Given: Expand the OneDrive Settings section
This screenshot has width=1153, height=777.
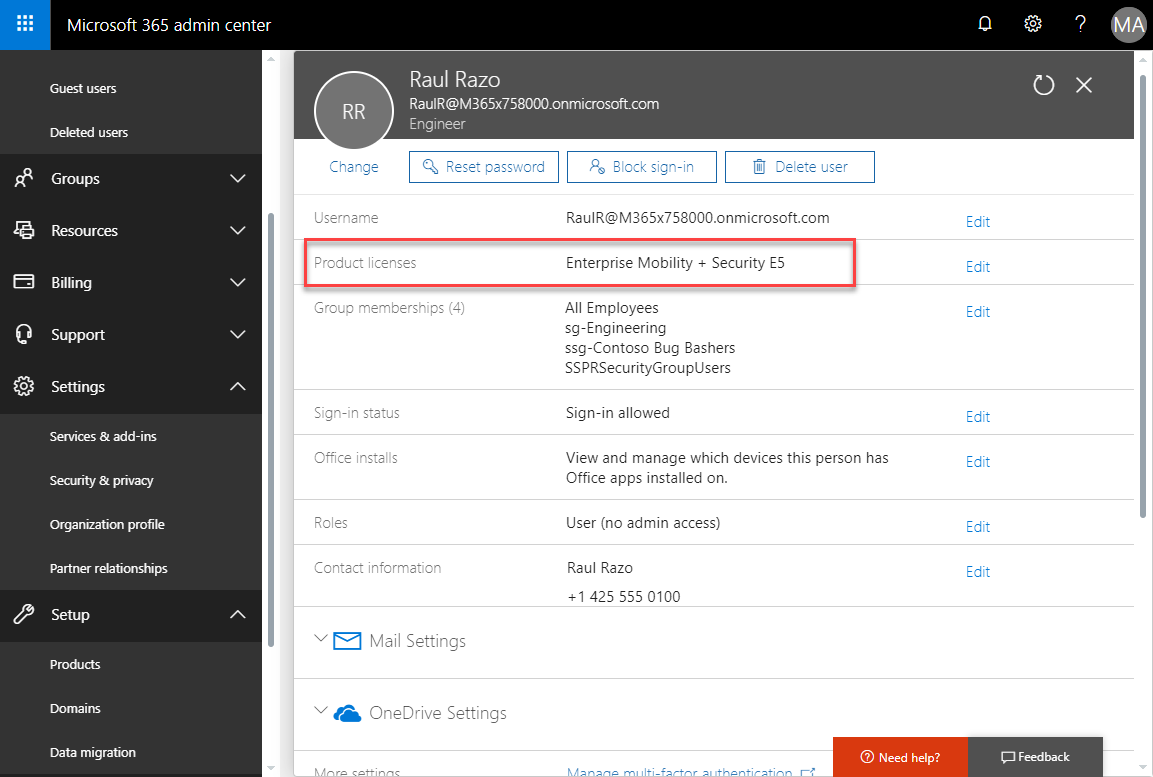Looking at the screenshot, I should point(437,713).
